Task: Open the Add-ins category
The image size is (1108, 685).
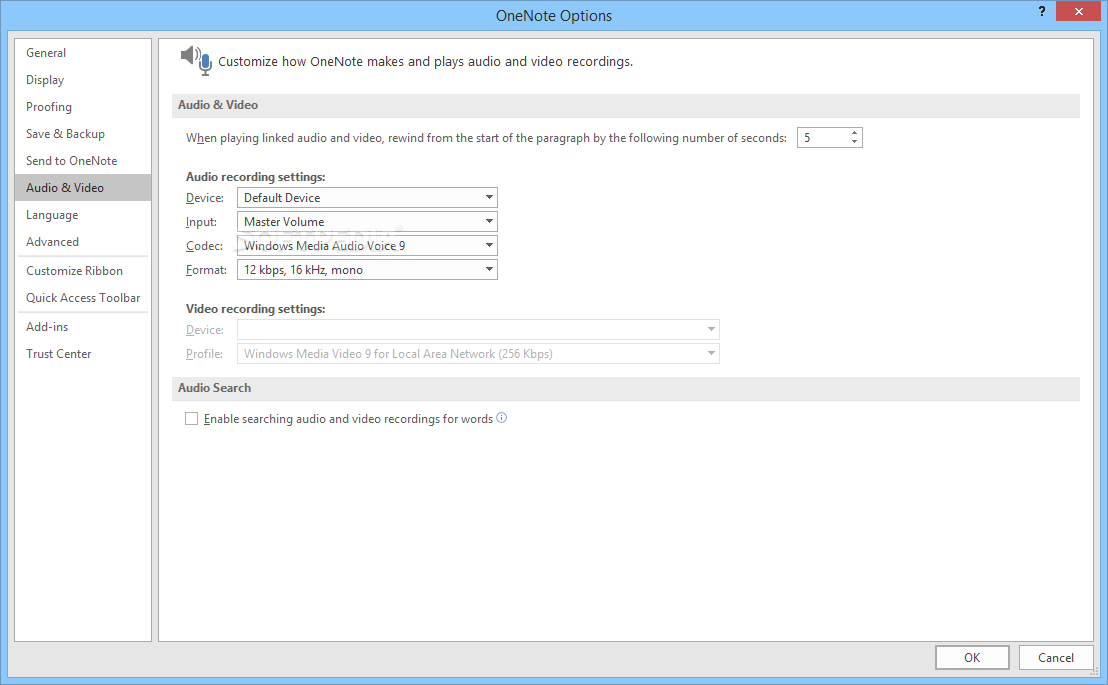Action: tap(83, 327)
